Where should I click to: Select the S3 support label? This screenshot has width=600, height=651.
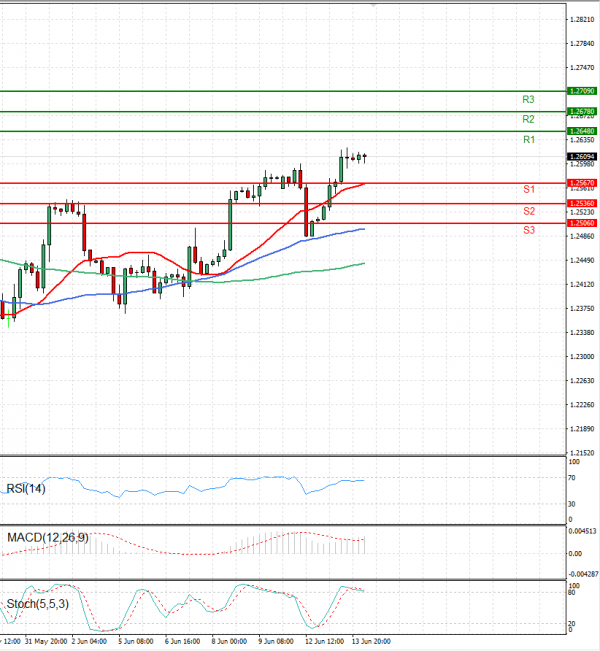529,230
